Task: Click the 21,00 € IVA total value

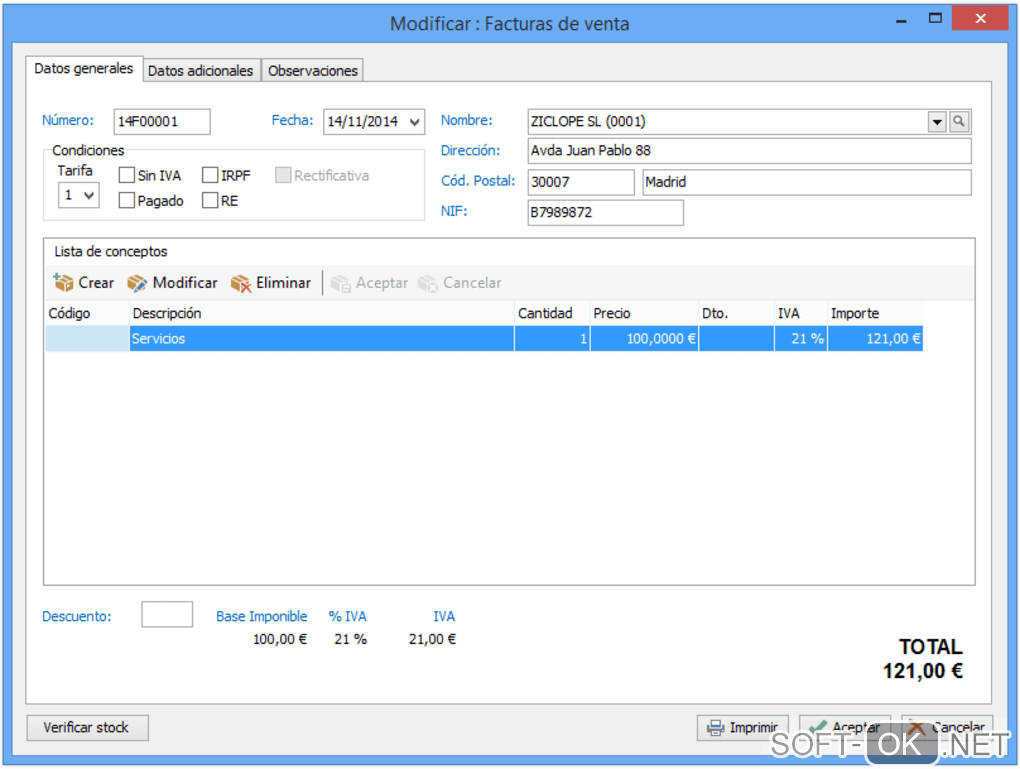Action: [x=432, y=640]
